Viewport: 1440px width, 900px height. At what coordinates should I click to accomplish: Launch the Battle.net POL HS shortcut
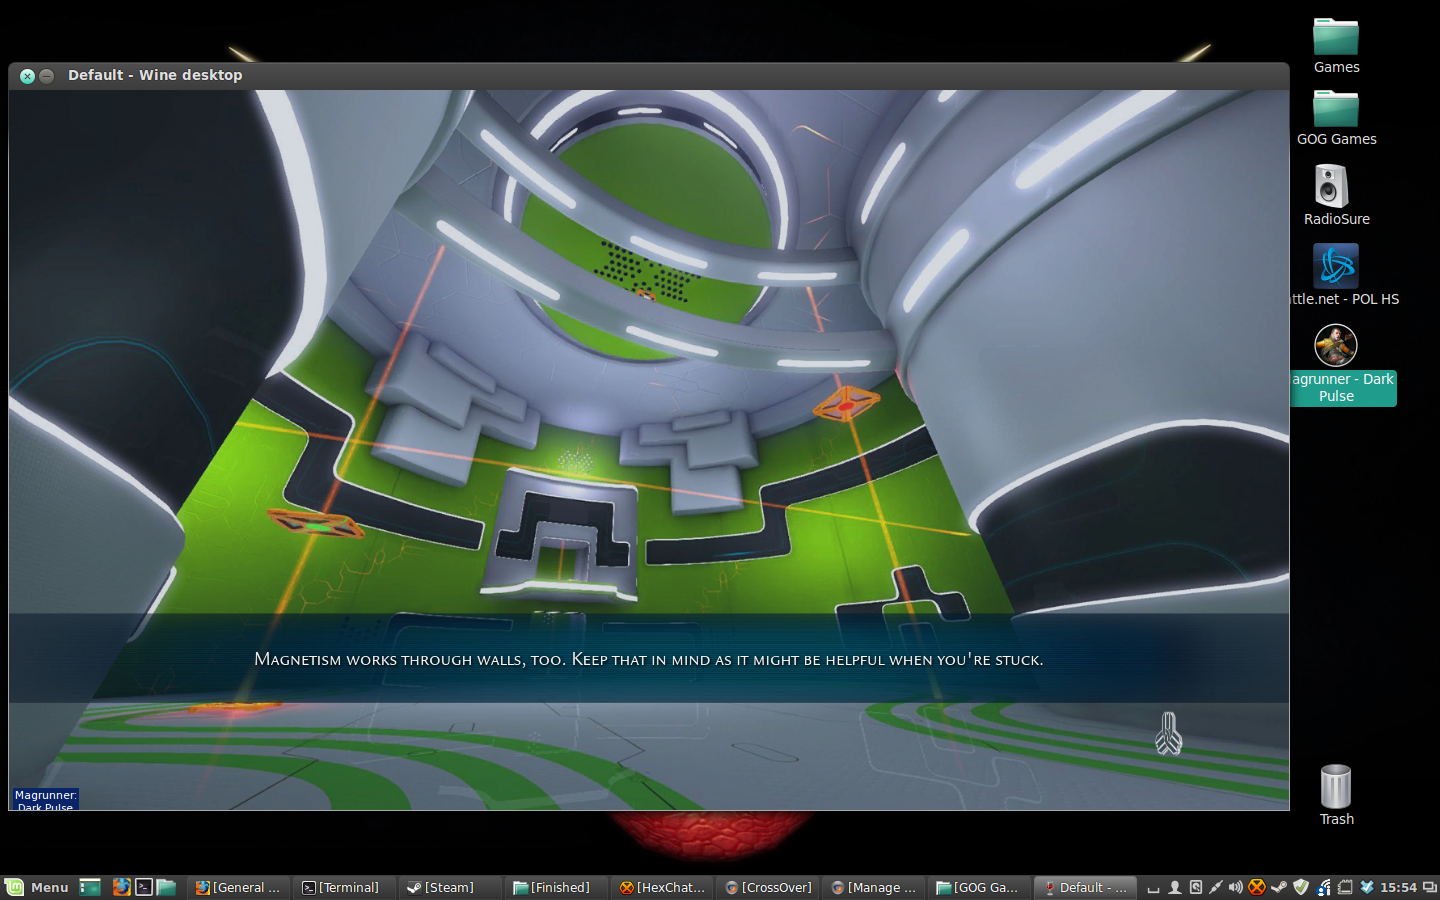[x=1336, y=267]
